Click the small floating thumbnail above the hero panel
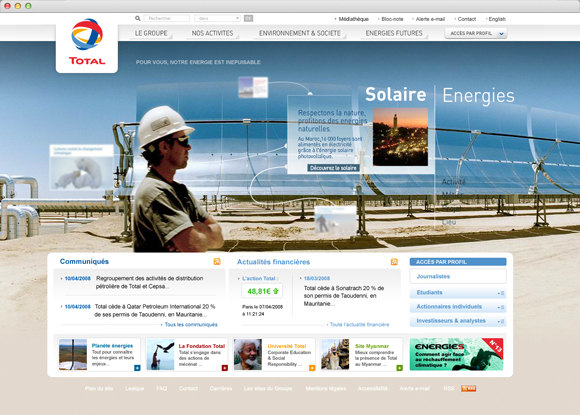Viewport: 580px width, 415px height. (x=253, y=87)
